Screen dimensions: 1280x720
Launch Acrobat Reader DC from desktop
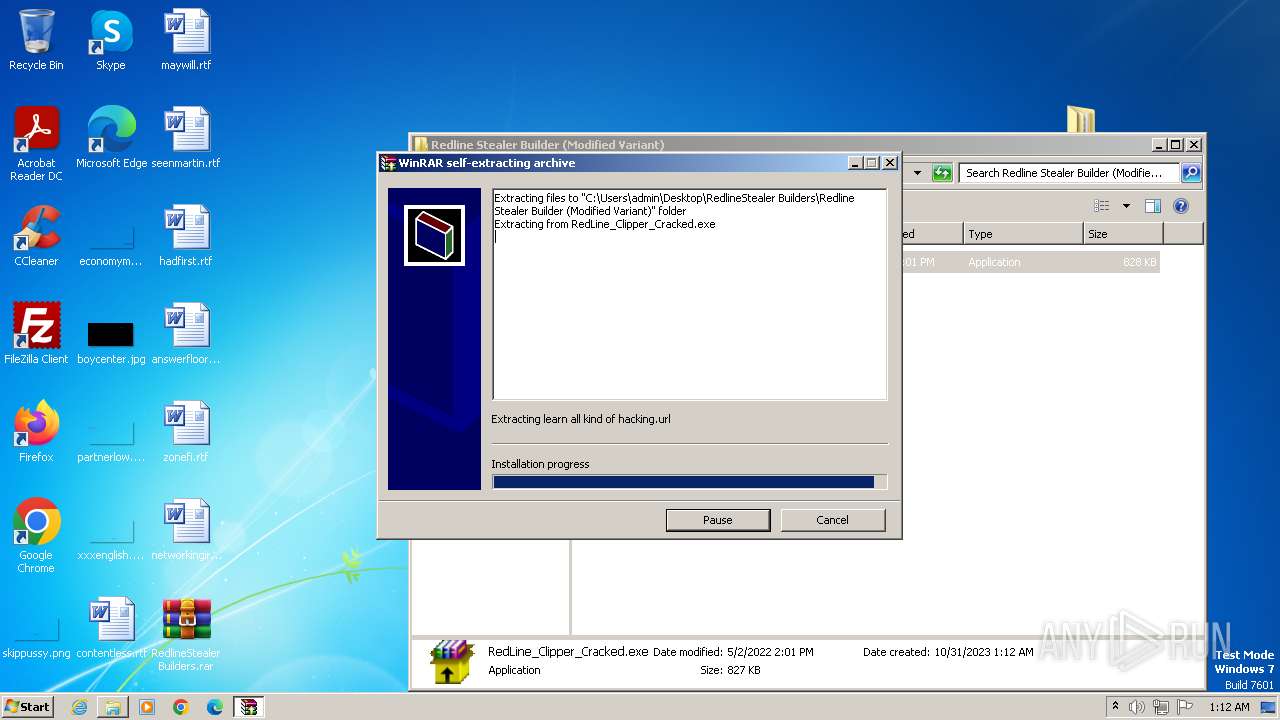36,143
